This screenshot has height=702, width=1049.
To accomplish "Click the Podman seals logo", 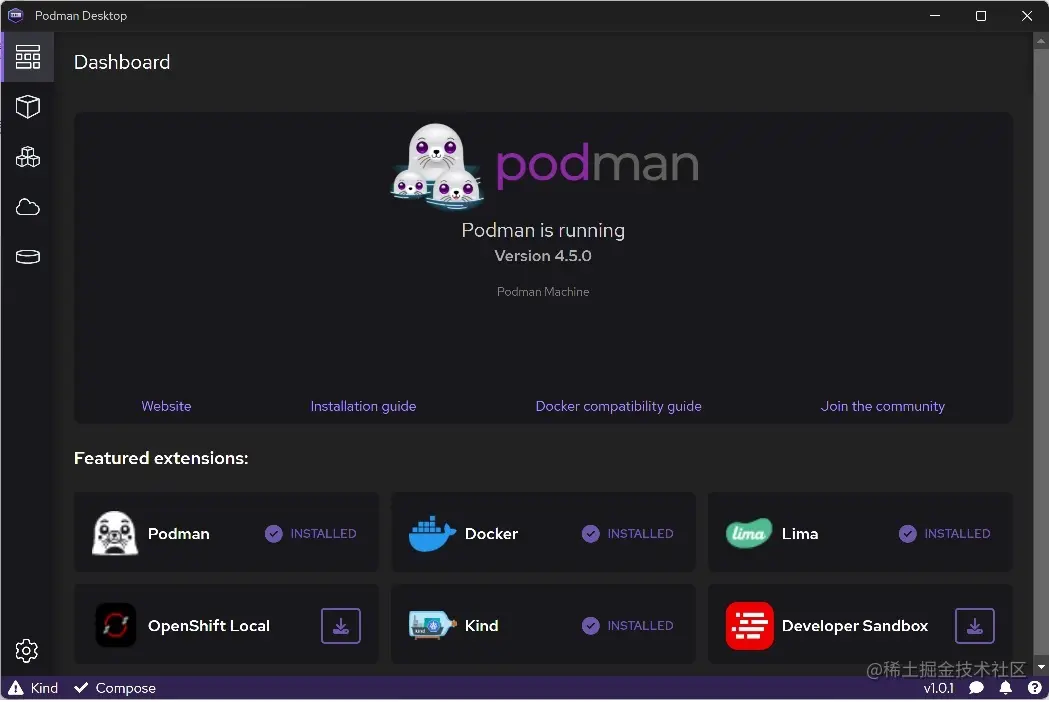I will (x=437, y=165).
